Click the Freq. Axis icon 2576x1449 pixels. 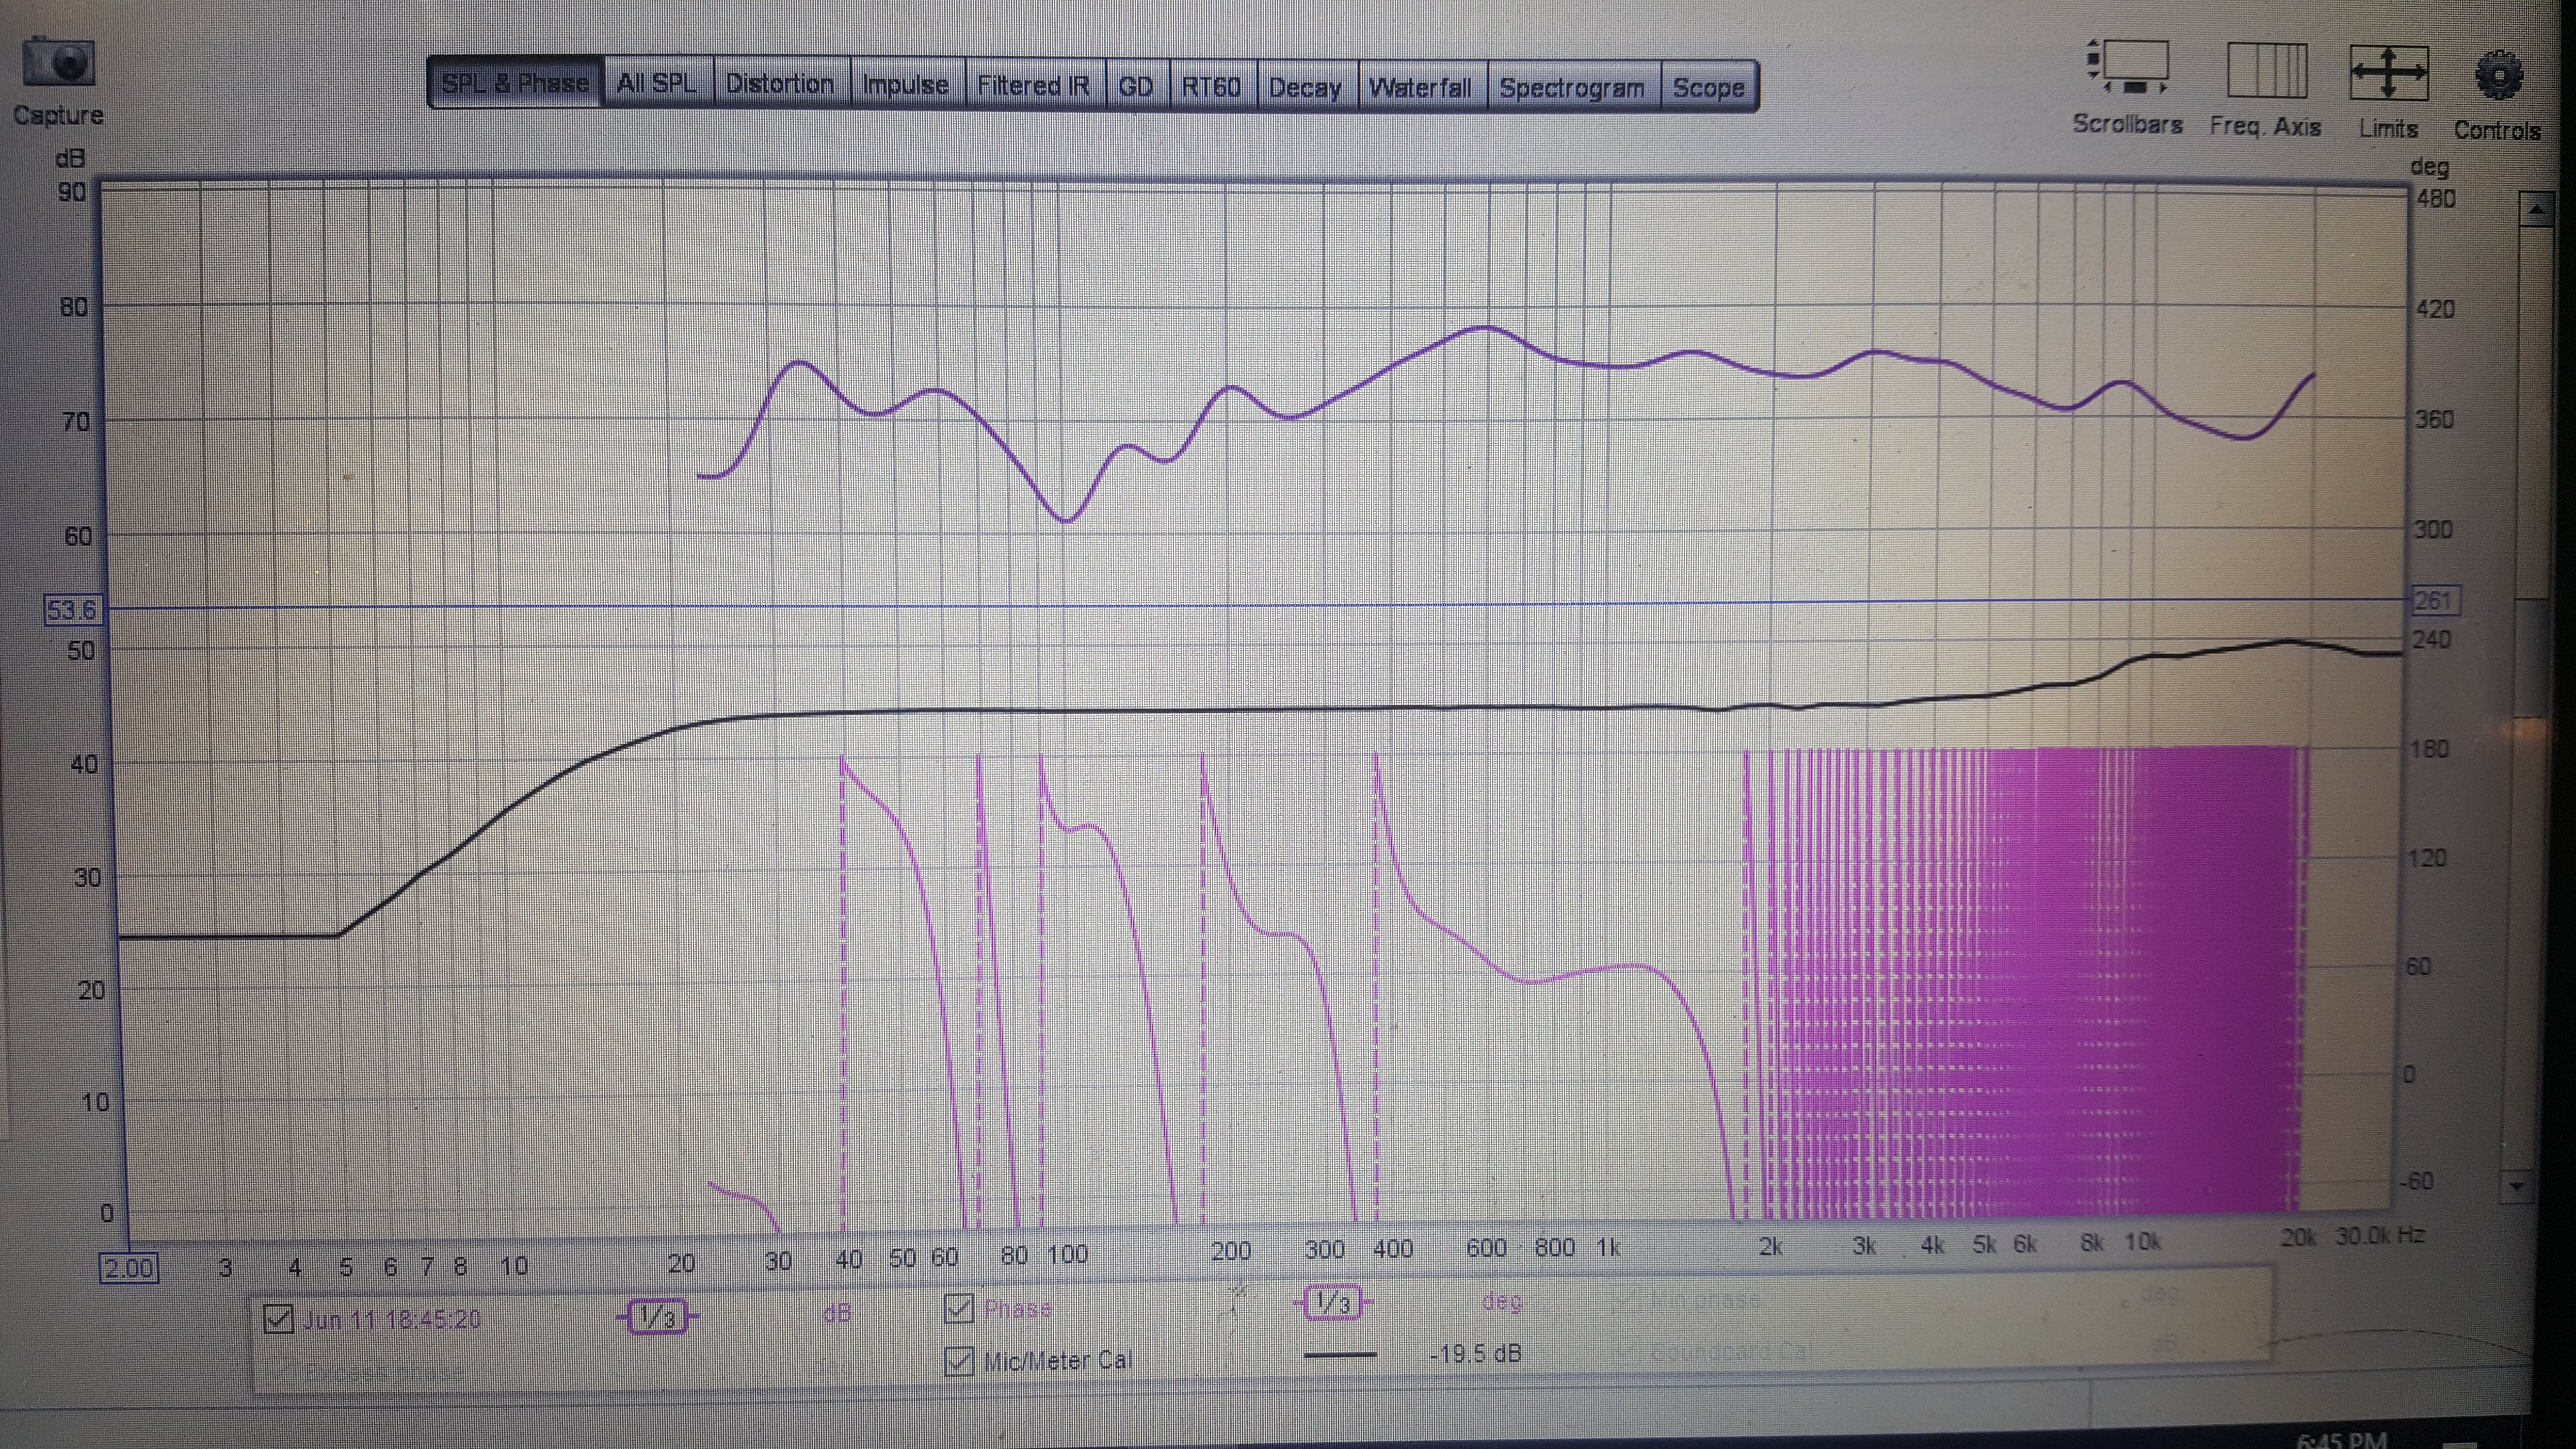2266,71
